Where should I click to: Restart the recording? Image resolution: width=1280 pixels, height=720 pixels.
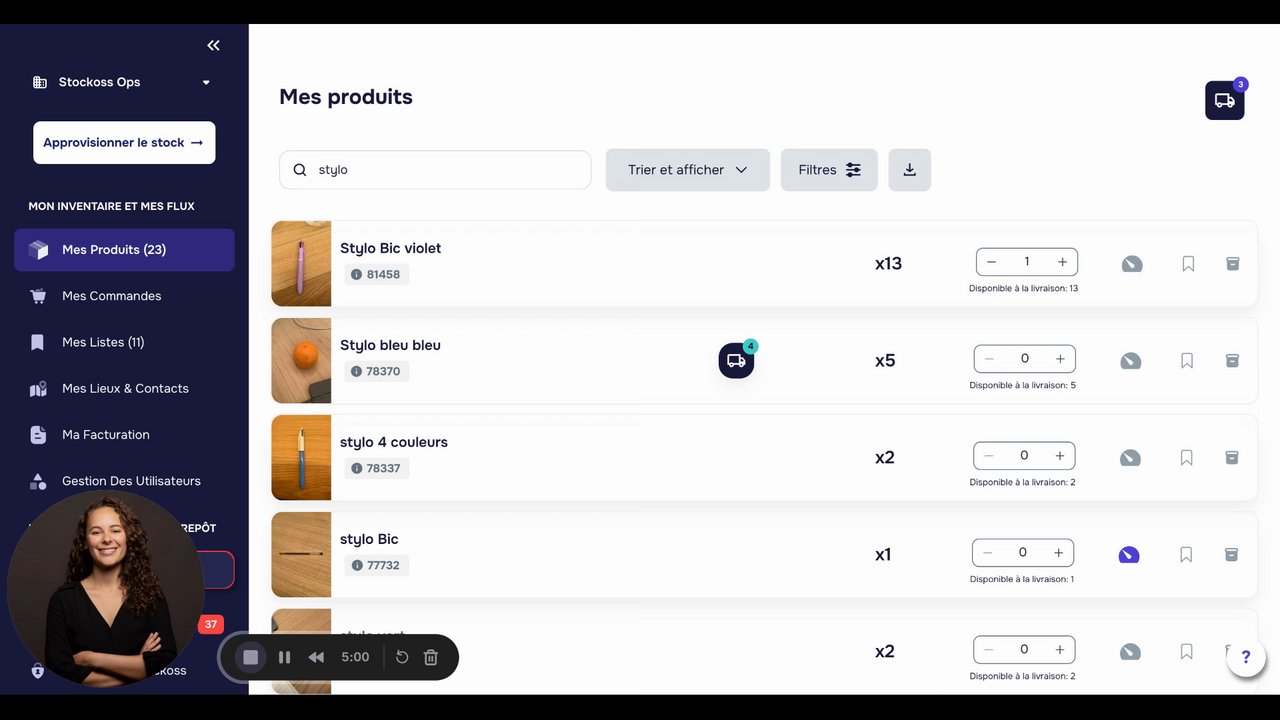click(402, 657)
